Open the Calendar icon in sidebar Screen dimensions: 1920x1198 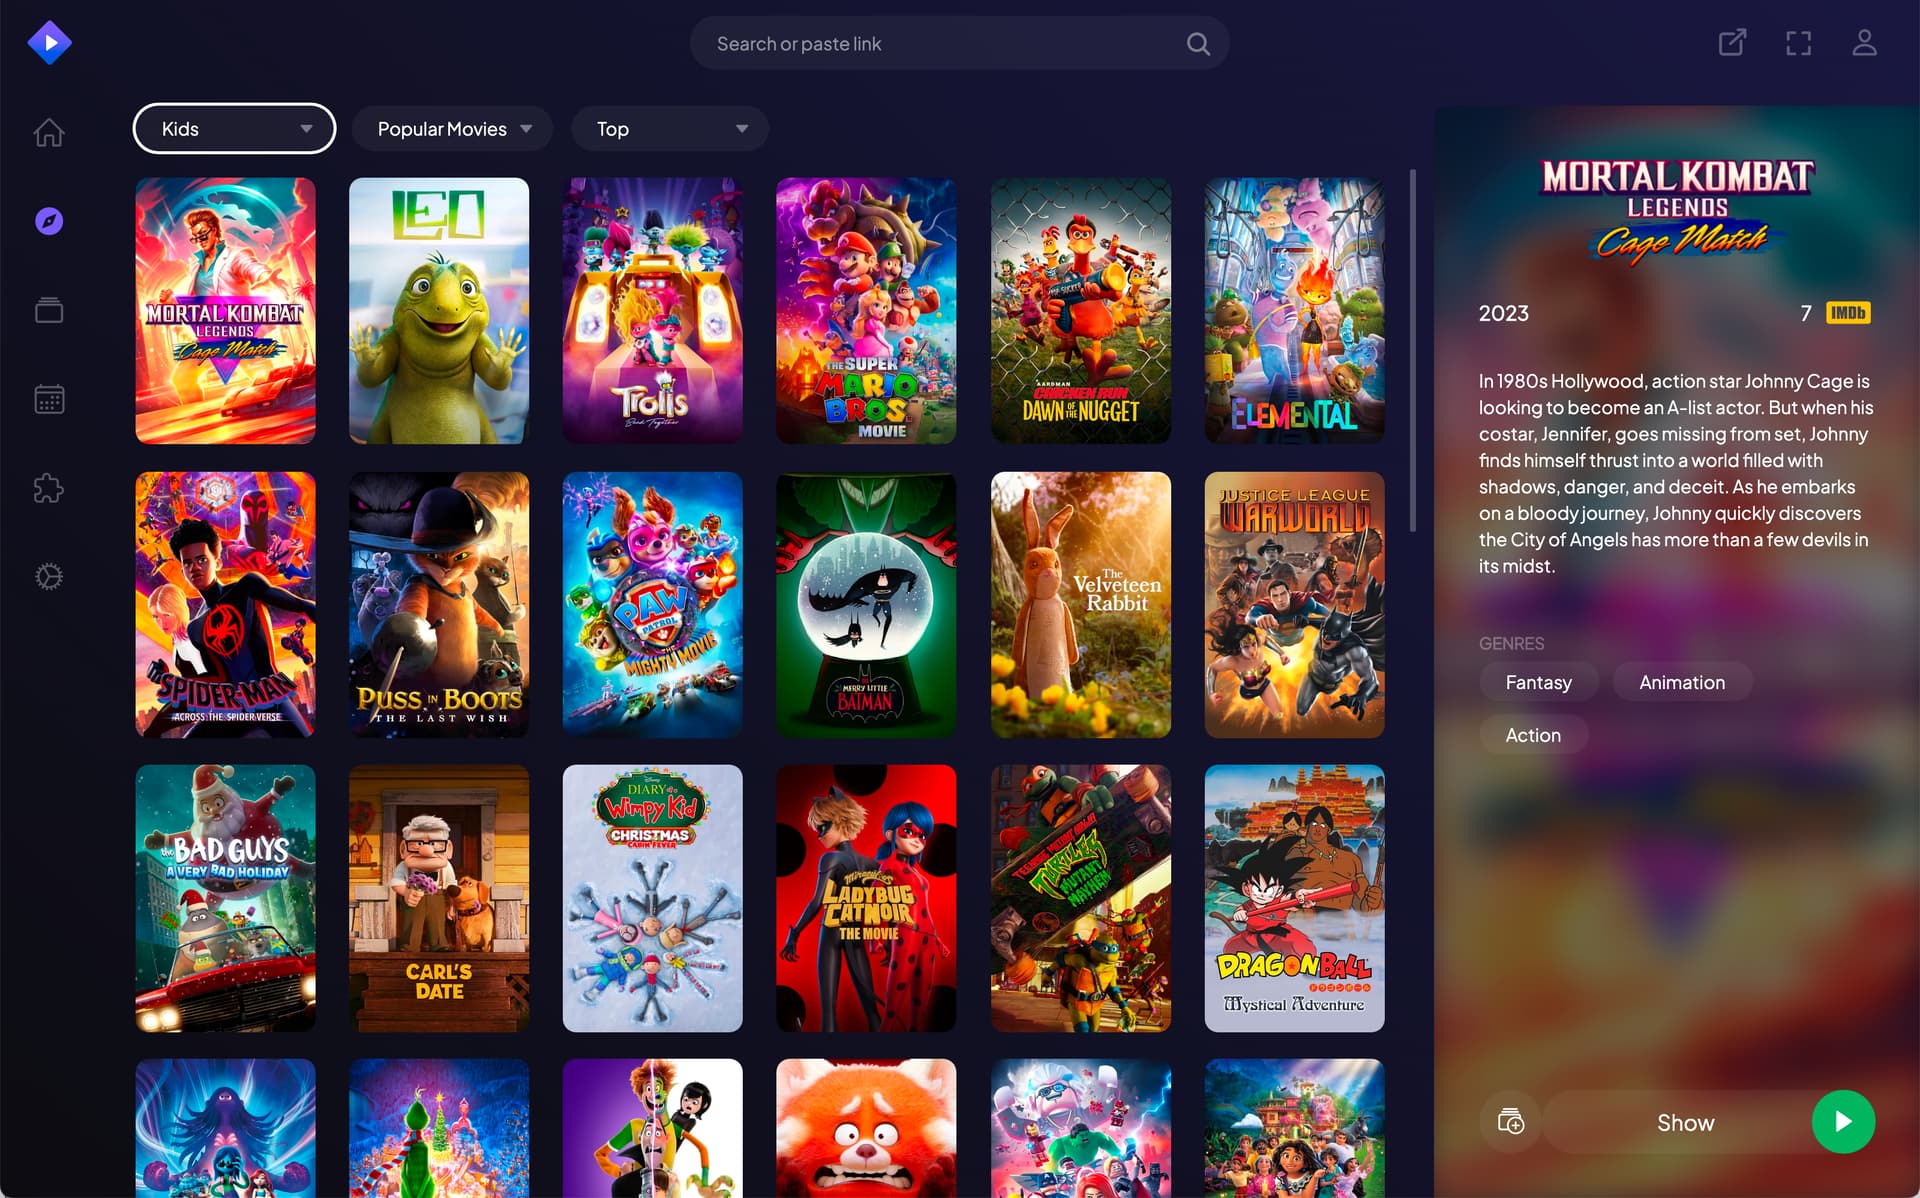(49, 399)
